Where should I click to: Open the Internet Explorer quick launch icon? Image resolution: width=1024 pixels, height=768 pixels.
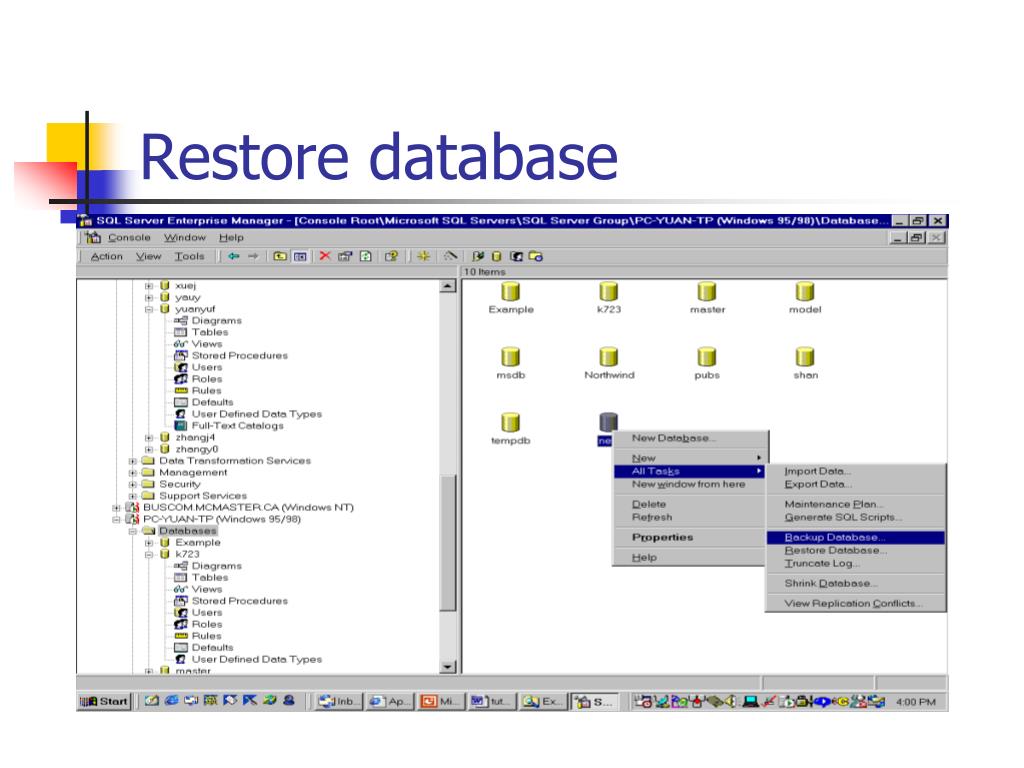(171, 701)
